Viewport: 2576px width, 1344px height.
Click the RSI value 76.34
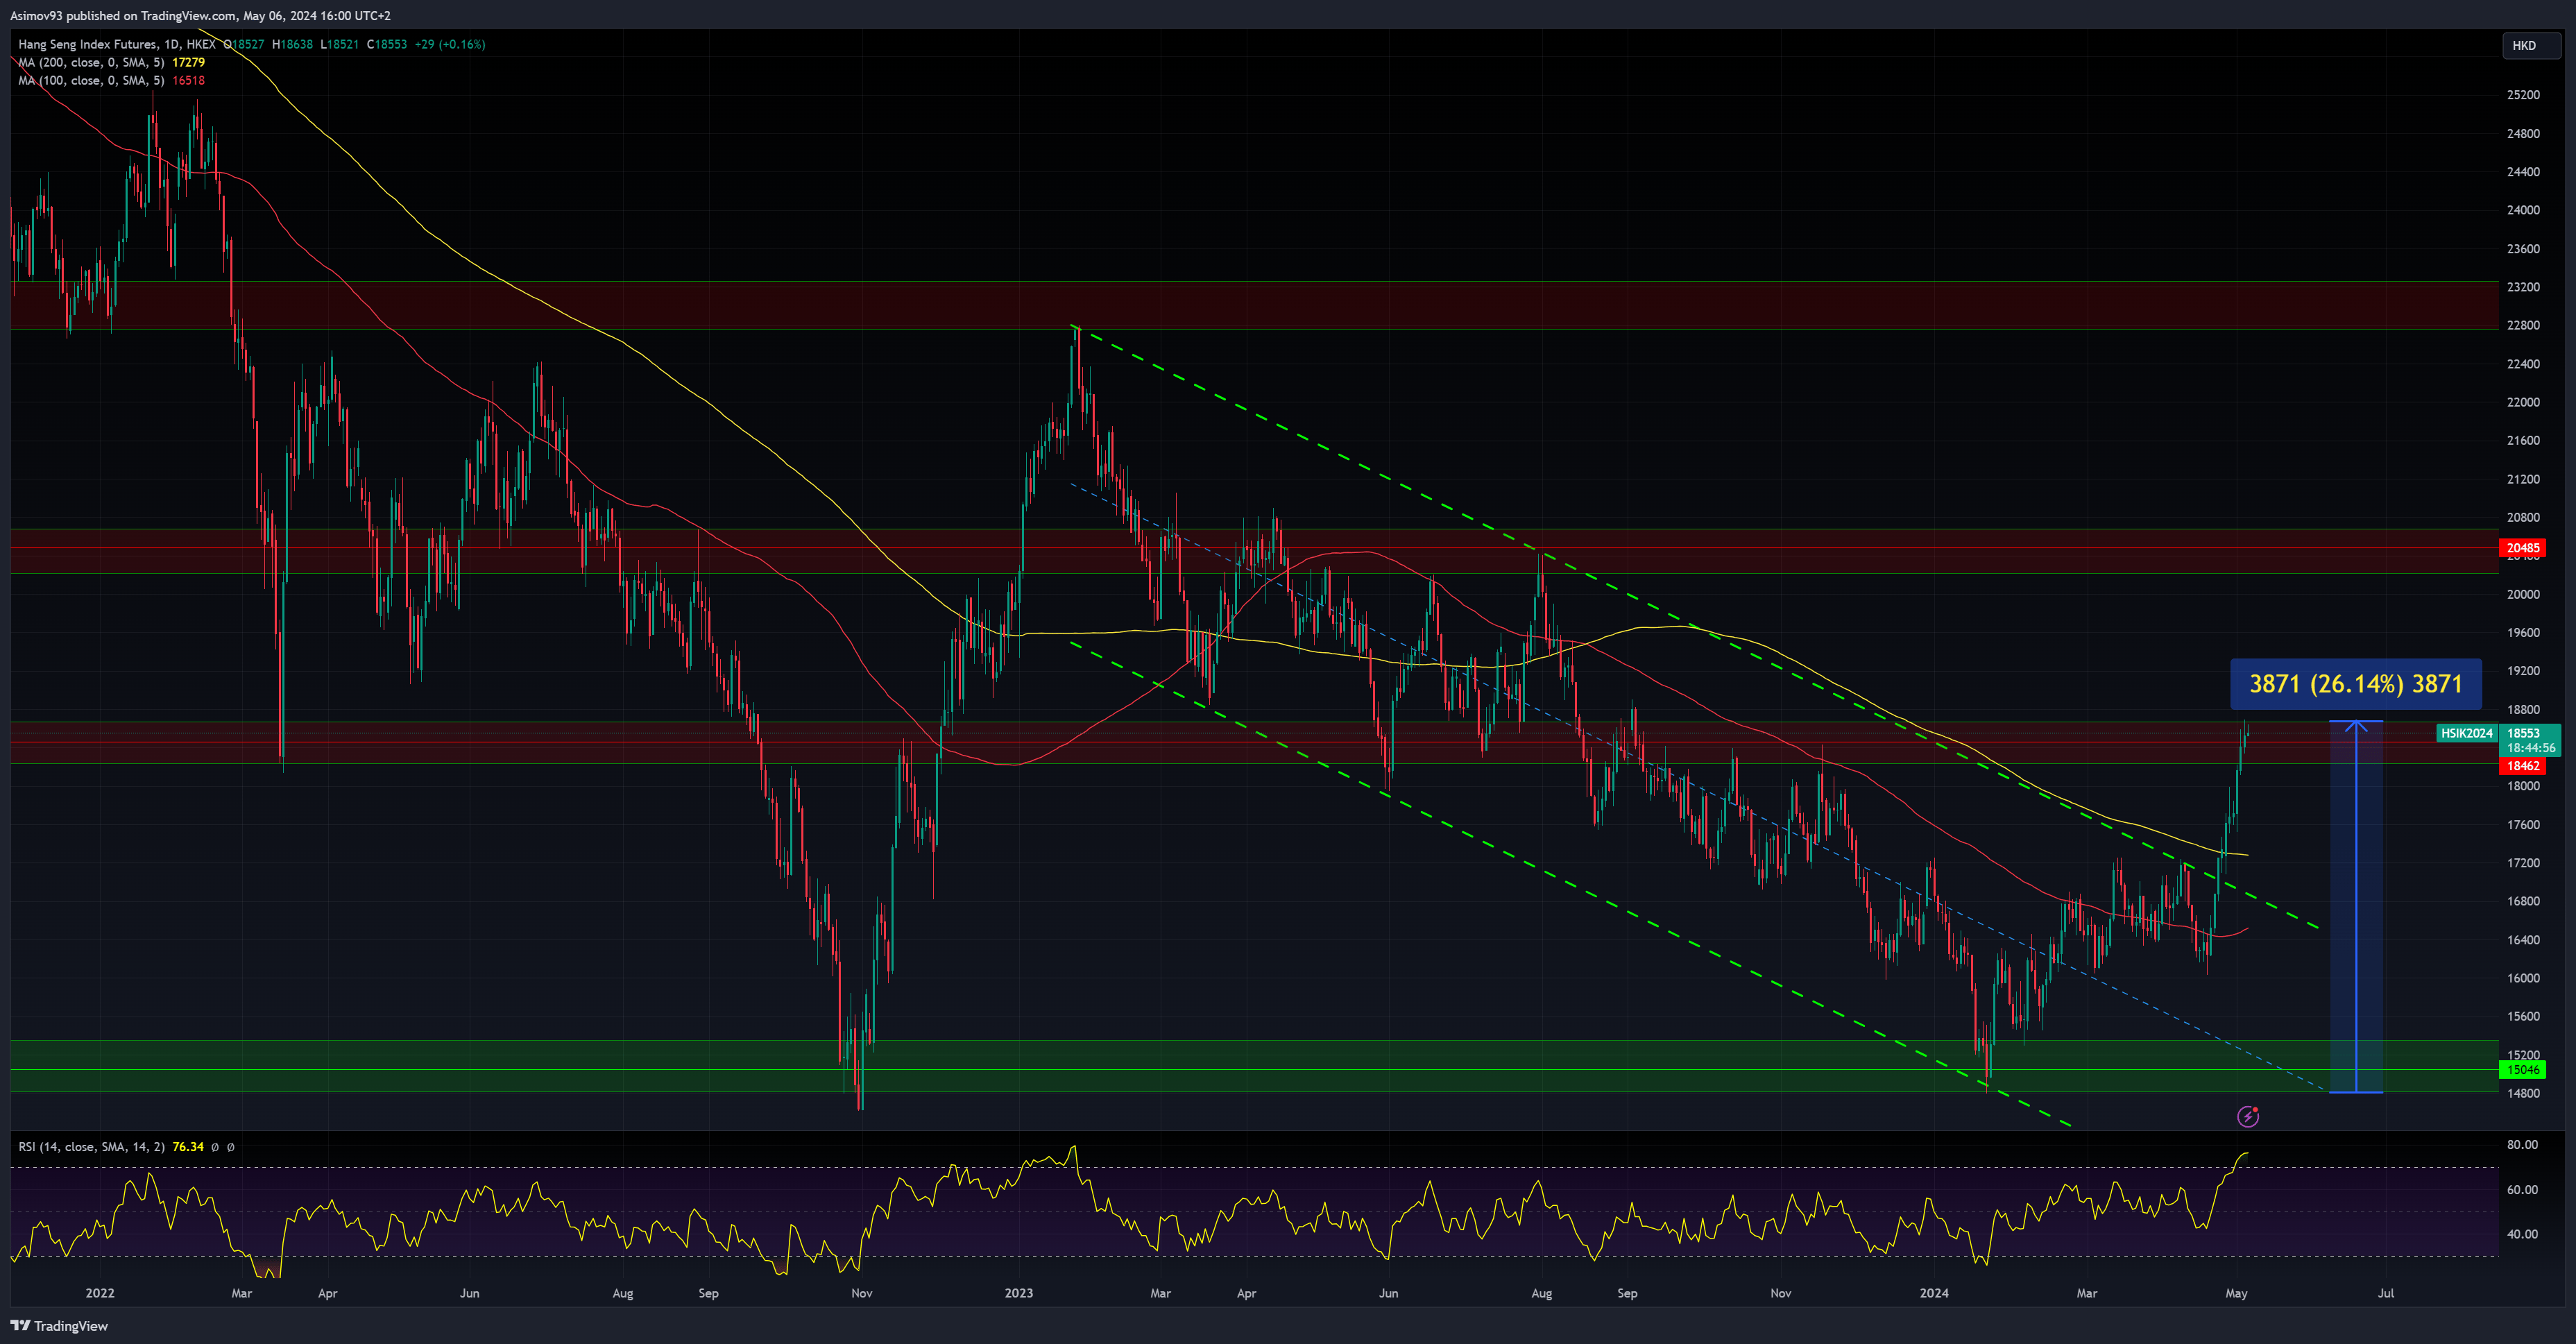tap(188, 1147)
